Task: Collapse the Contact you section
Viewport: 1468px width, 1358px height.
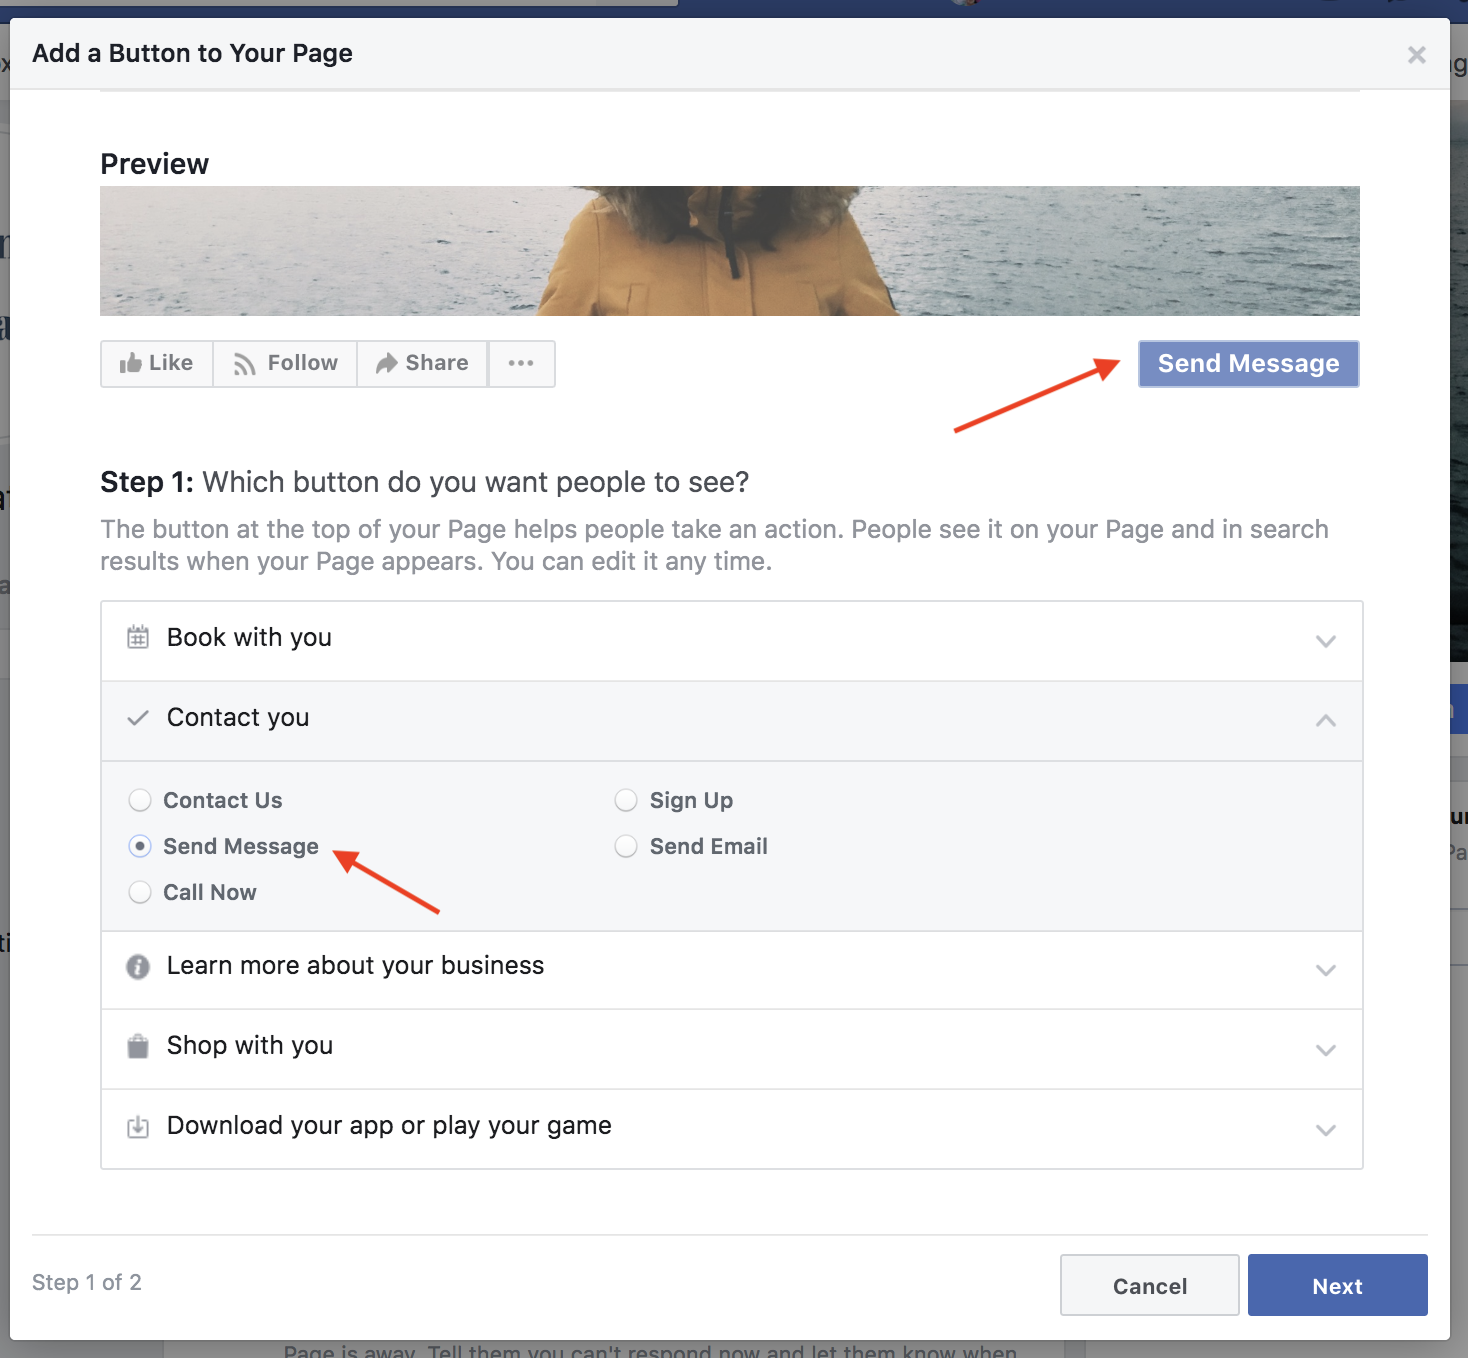Action: pos(1327,720)
